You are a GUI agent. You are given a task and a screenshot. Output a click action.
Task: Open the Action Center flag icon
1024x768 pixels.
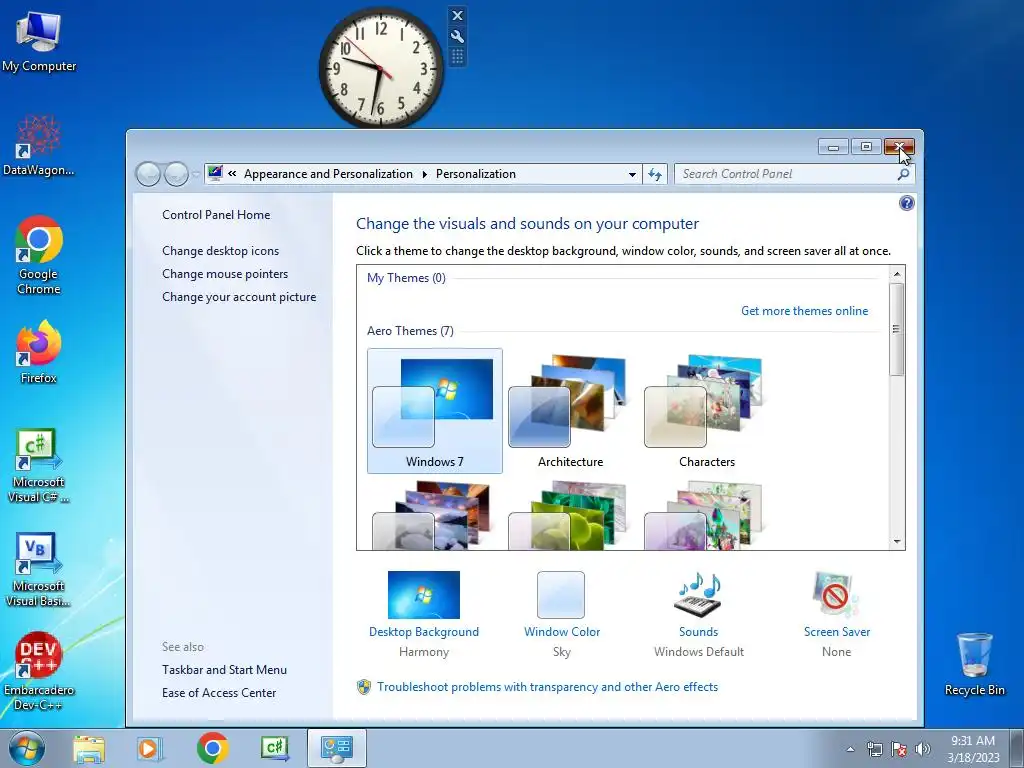pyautogui.click(x=899, y=749)
